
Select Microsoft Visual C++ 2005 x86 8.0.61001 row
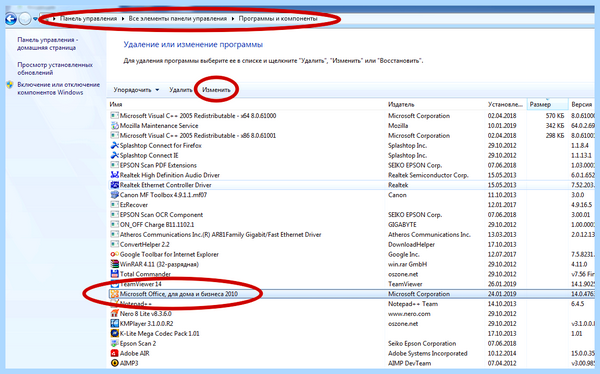click(352, 136)
